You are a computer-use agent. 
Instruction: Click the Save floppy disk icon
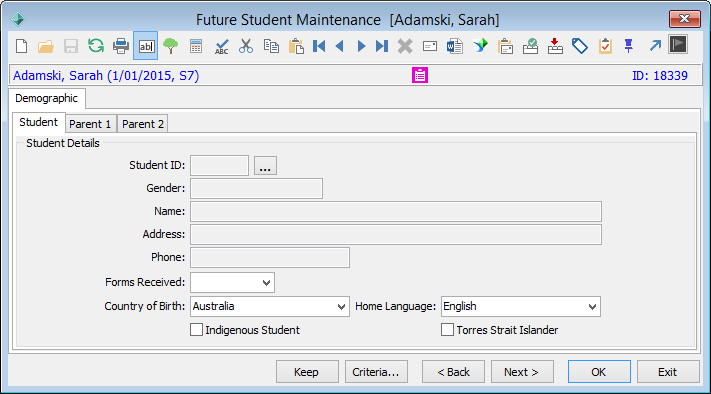pyautogui.click(x=71, y=46)
